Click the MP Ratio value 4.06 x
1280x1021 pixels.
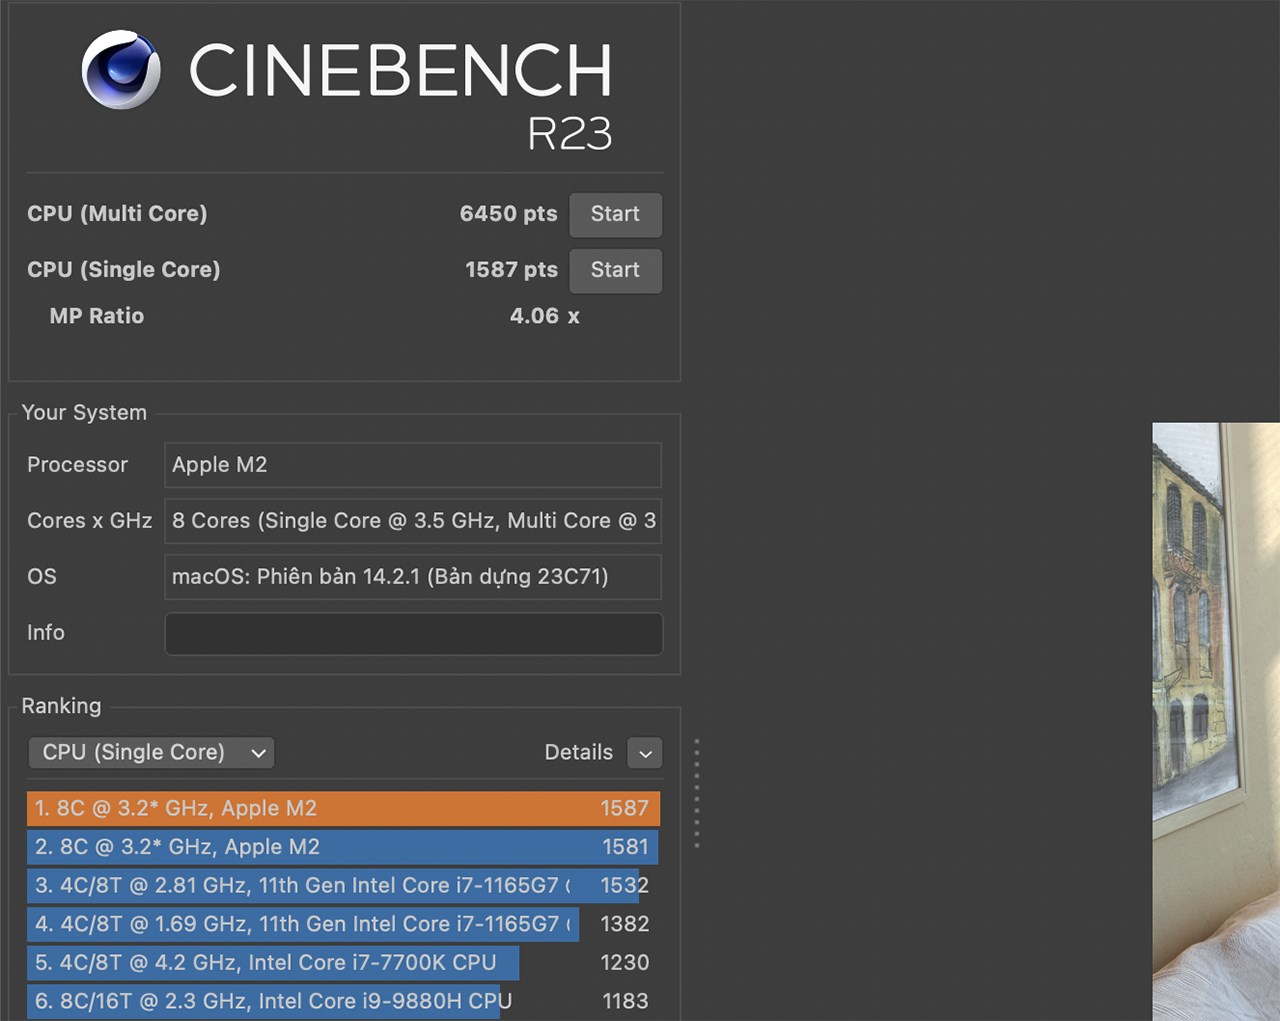tap(543, 316)
